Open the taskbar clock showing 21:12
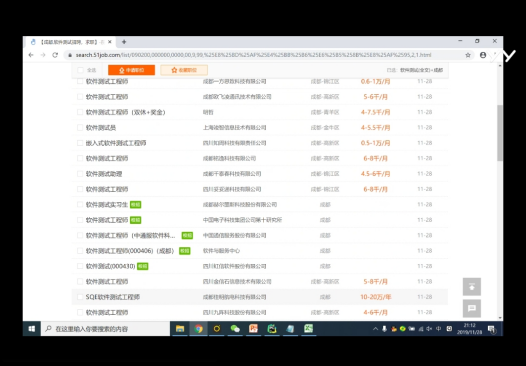The height and width of the screenshot is (366, 526). tap(470, 329)
